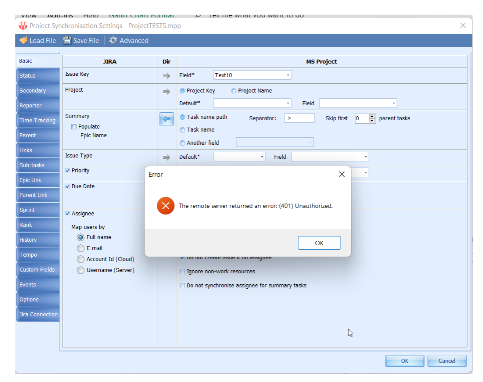This screenshot has width=483, height=382.
Task: Select the Project Name radio button
Action: [234, 91]
